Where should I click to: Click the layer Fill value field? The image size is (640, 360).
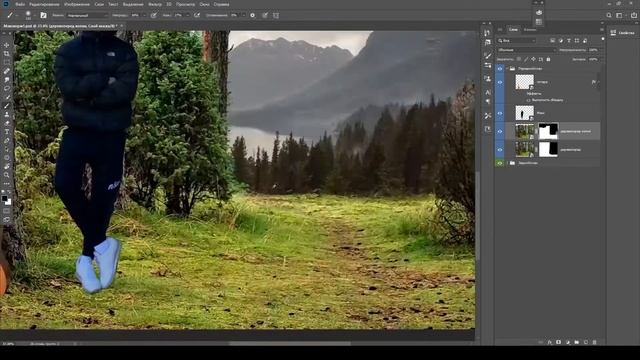pyautogui.click(x=593, y=59)
